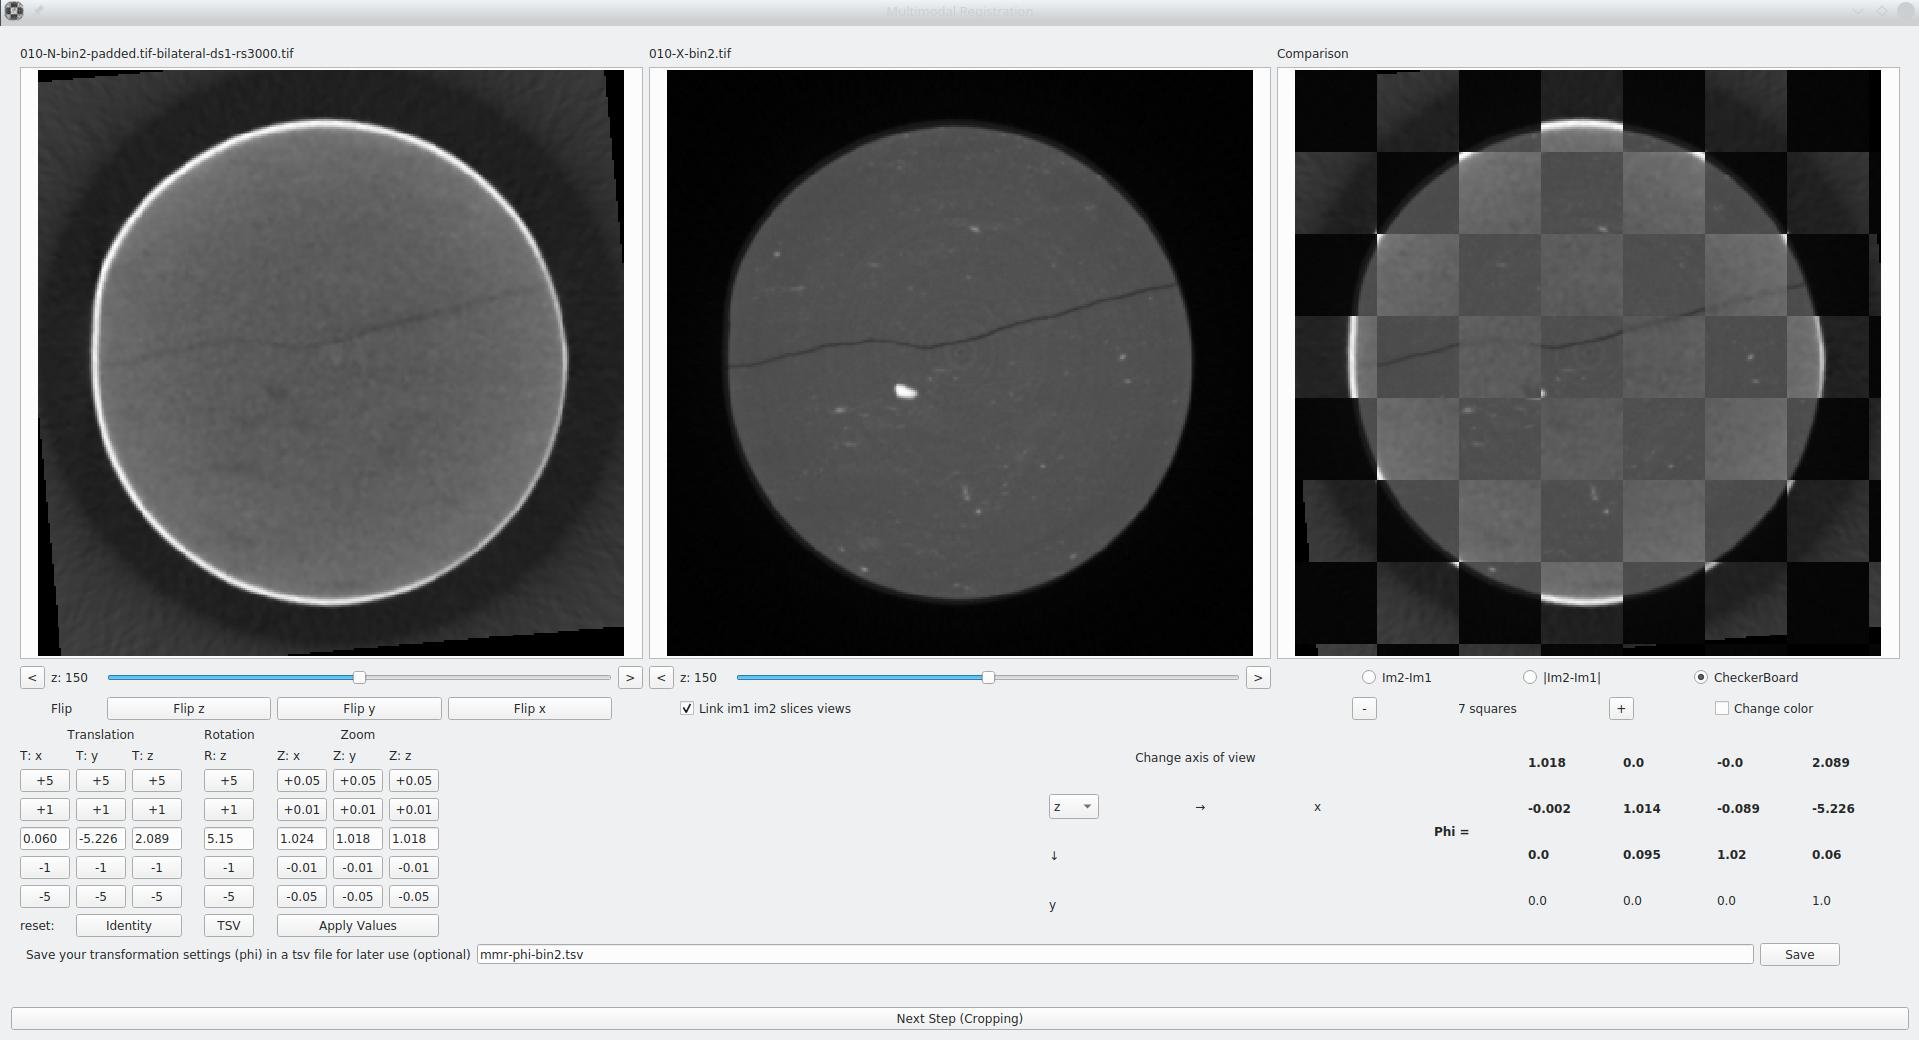This screenshot has width=1919, height=1040.
Task: Select the |Im2-Im1| absolute difference mode
Action: [1530, 678]
